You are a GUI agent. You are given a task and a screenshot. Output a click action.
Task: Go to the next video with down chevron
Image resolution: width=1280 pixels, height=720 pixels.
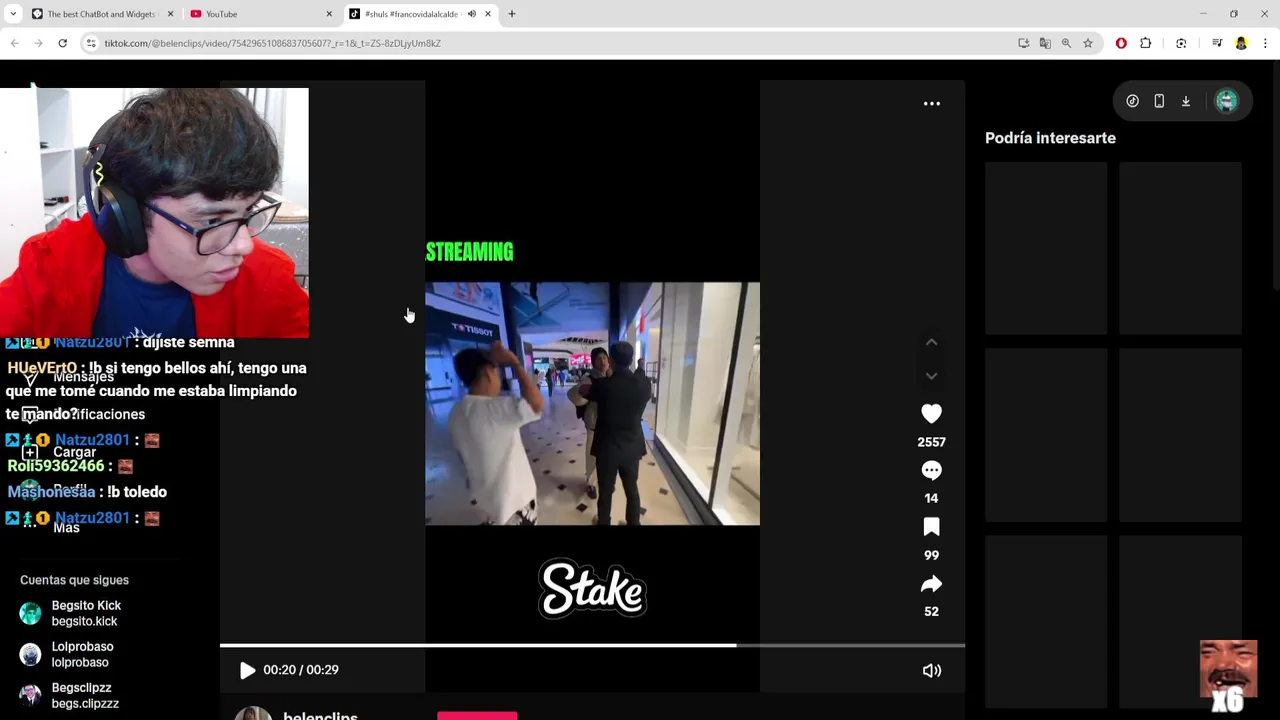(x=931, y=376)
